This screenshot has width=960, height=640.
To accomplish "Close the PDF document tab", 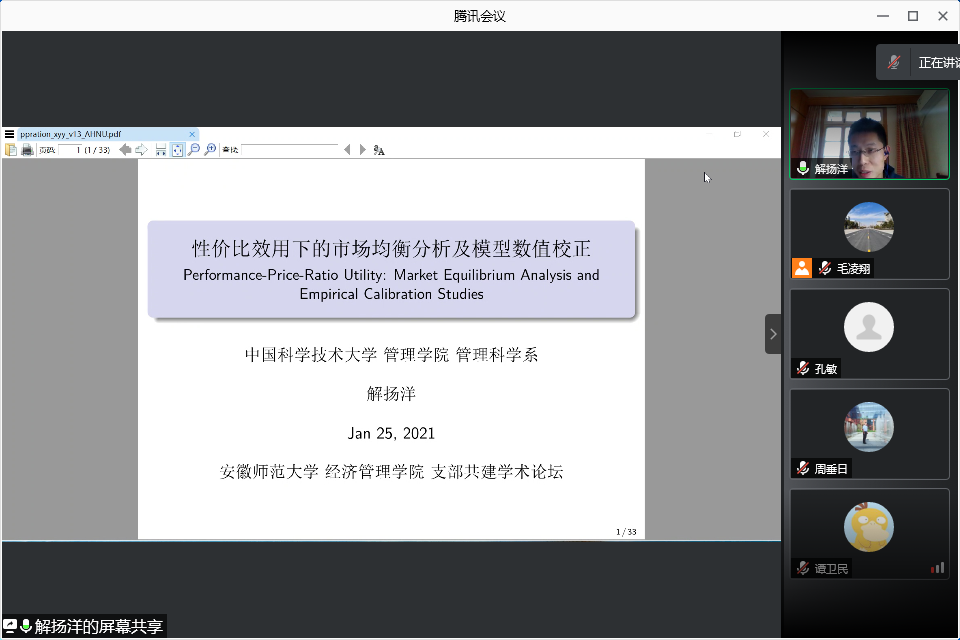I will [x=190, y=134].
